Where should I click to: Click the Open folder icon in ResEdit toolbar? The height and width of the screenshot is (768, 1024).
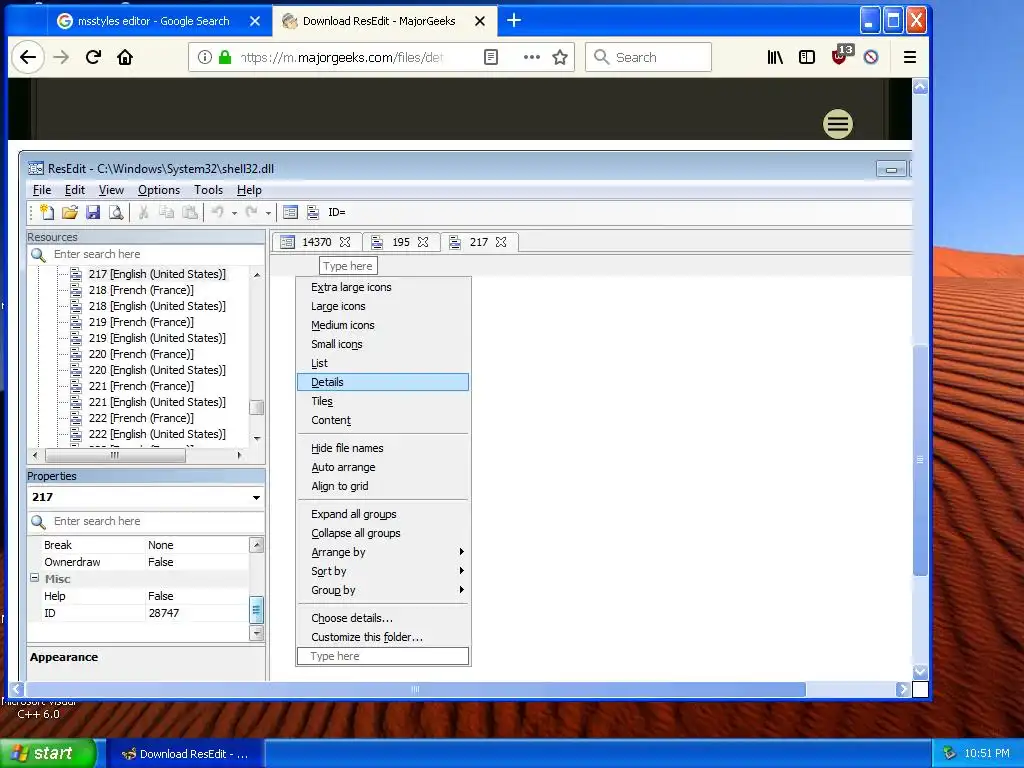click(x=70, y=212)
